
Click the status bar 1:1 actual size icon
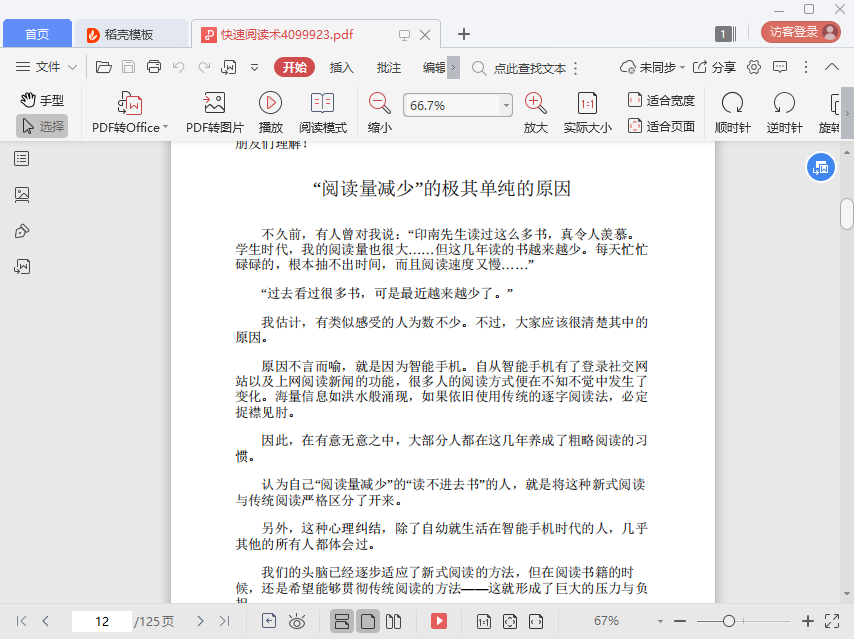pyautogui.click(x=484, y=621)
